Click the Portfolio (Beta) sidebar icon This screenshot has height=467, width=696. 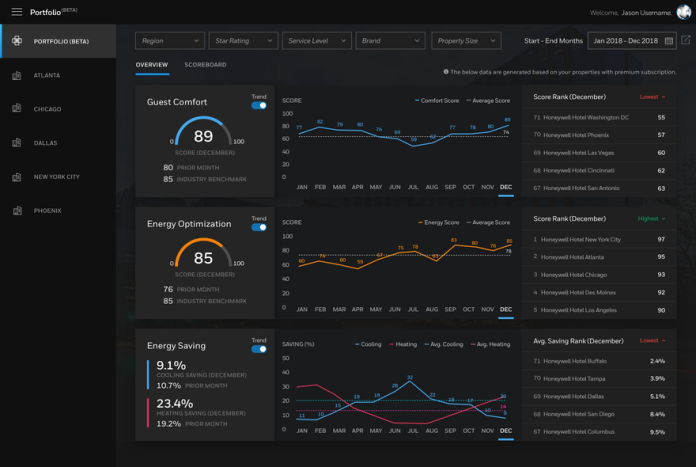pos(17,41)
